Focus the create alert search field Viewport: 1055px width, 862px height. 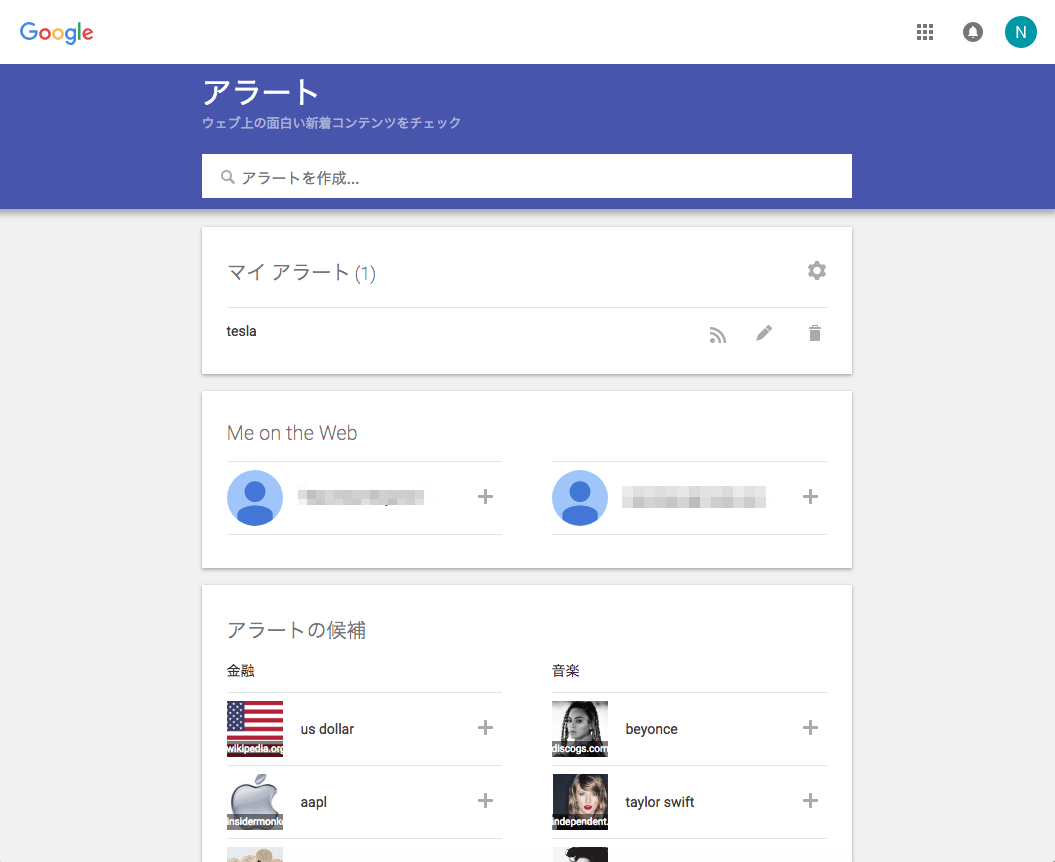coord(527,176)
